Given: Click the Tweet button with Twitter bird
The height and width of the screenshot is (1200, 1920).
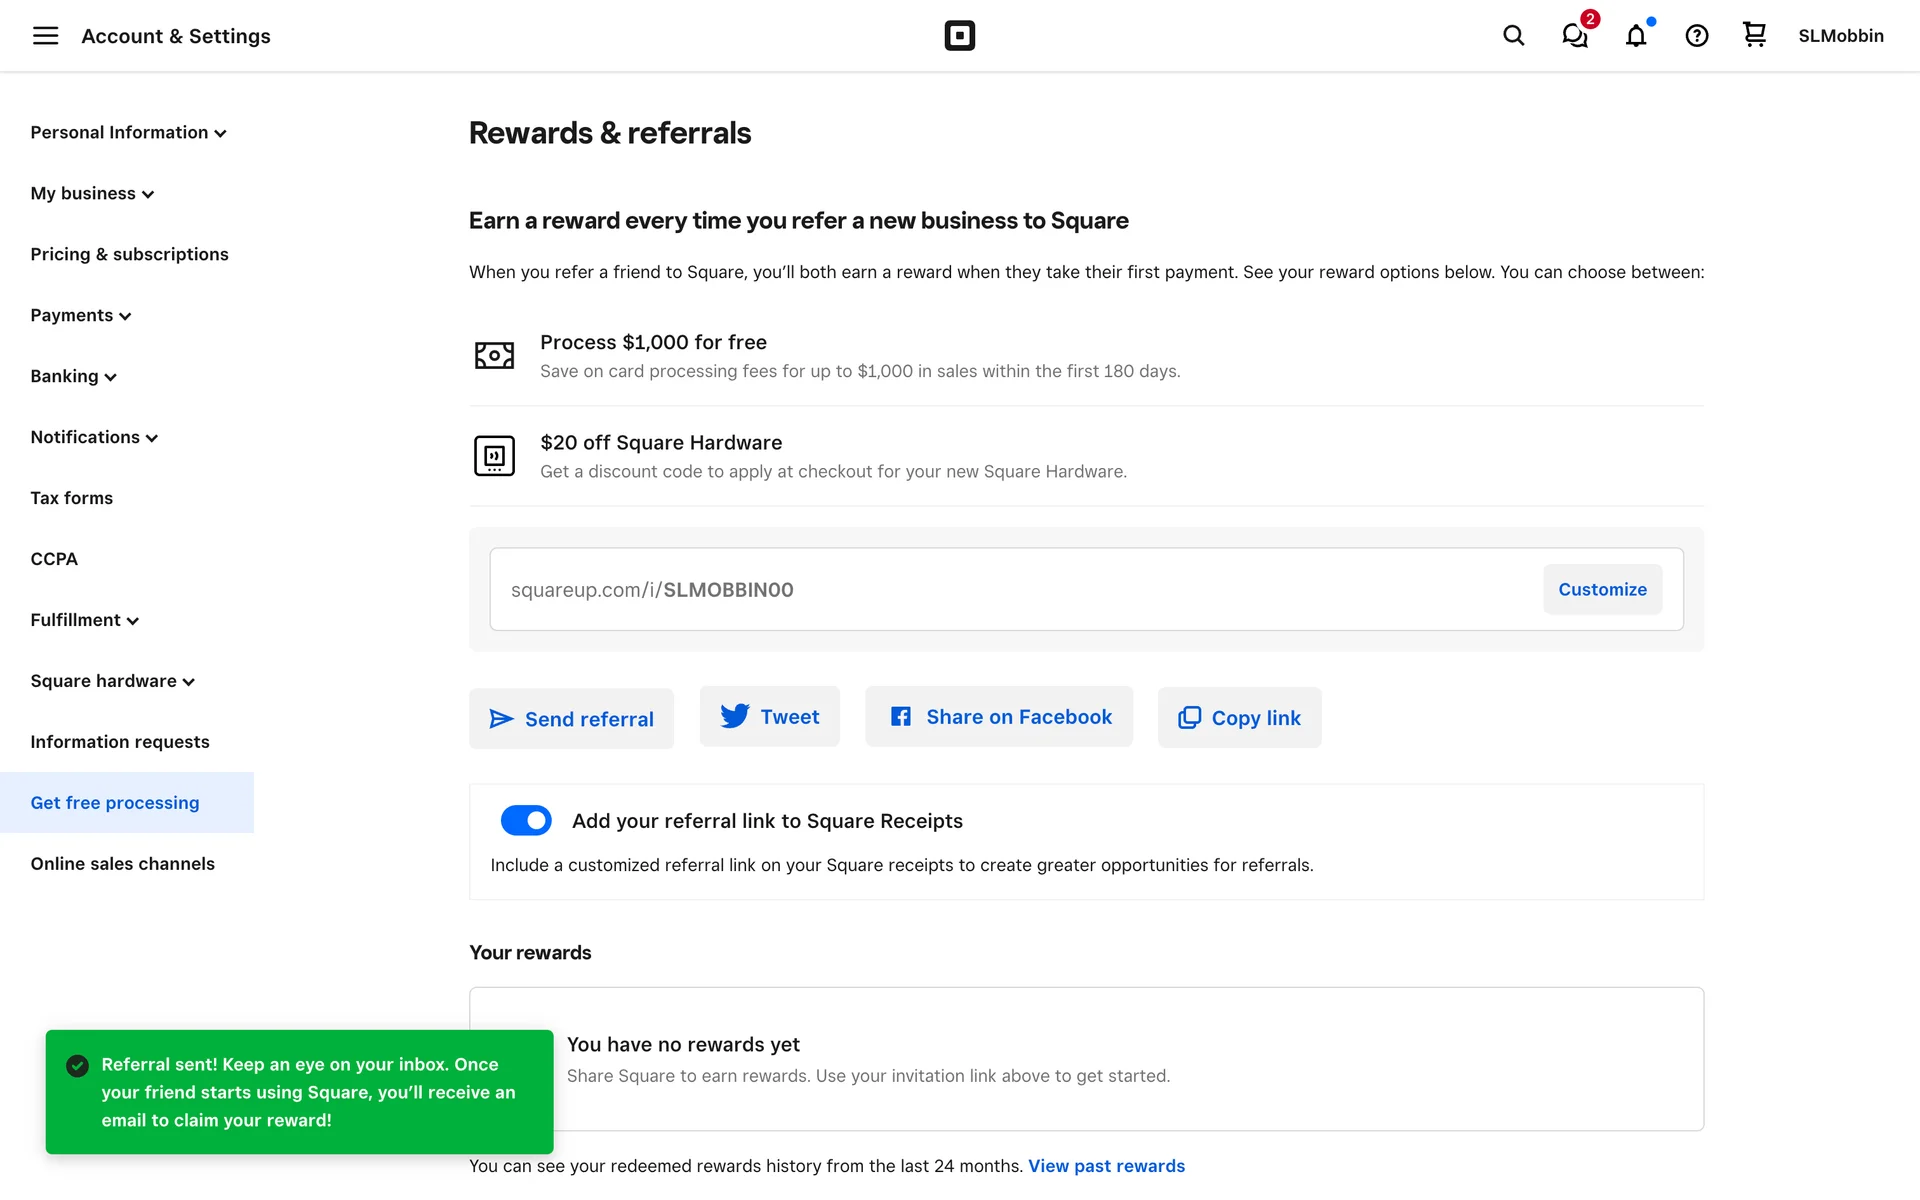Looking at the screenshot, I should click(x=769, y=716).
